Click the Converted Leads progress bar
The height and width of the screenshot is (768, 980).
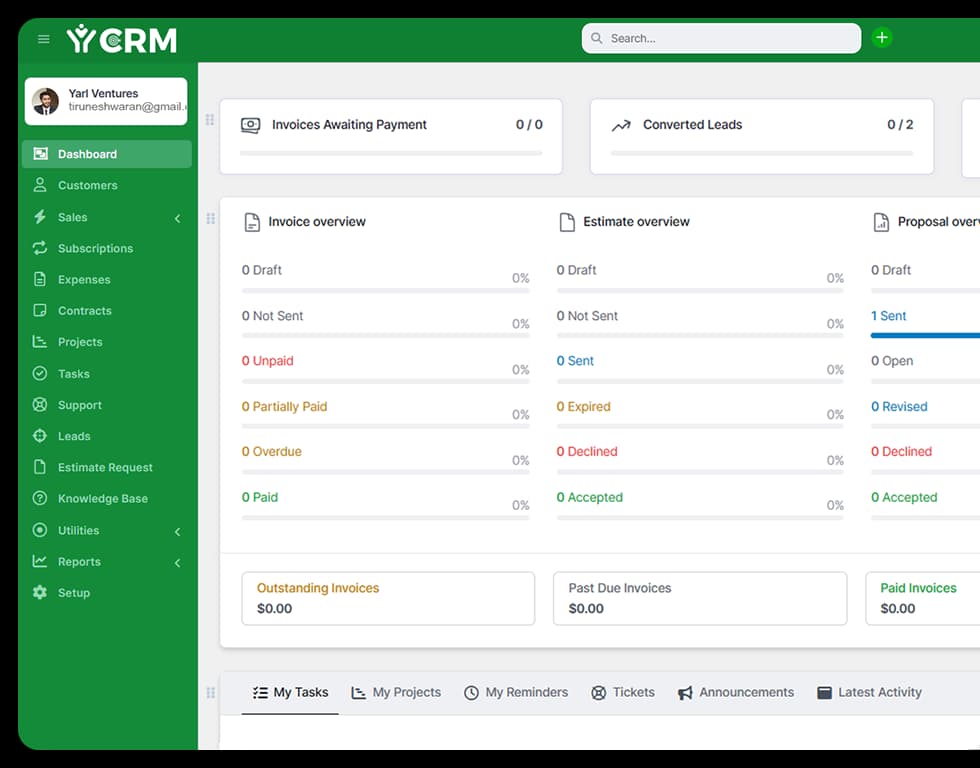[762, 153]
